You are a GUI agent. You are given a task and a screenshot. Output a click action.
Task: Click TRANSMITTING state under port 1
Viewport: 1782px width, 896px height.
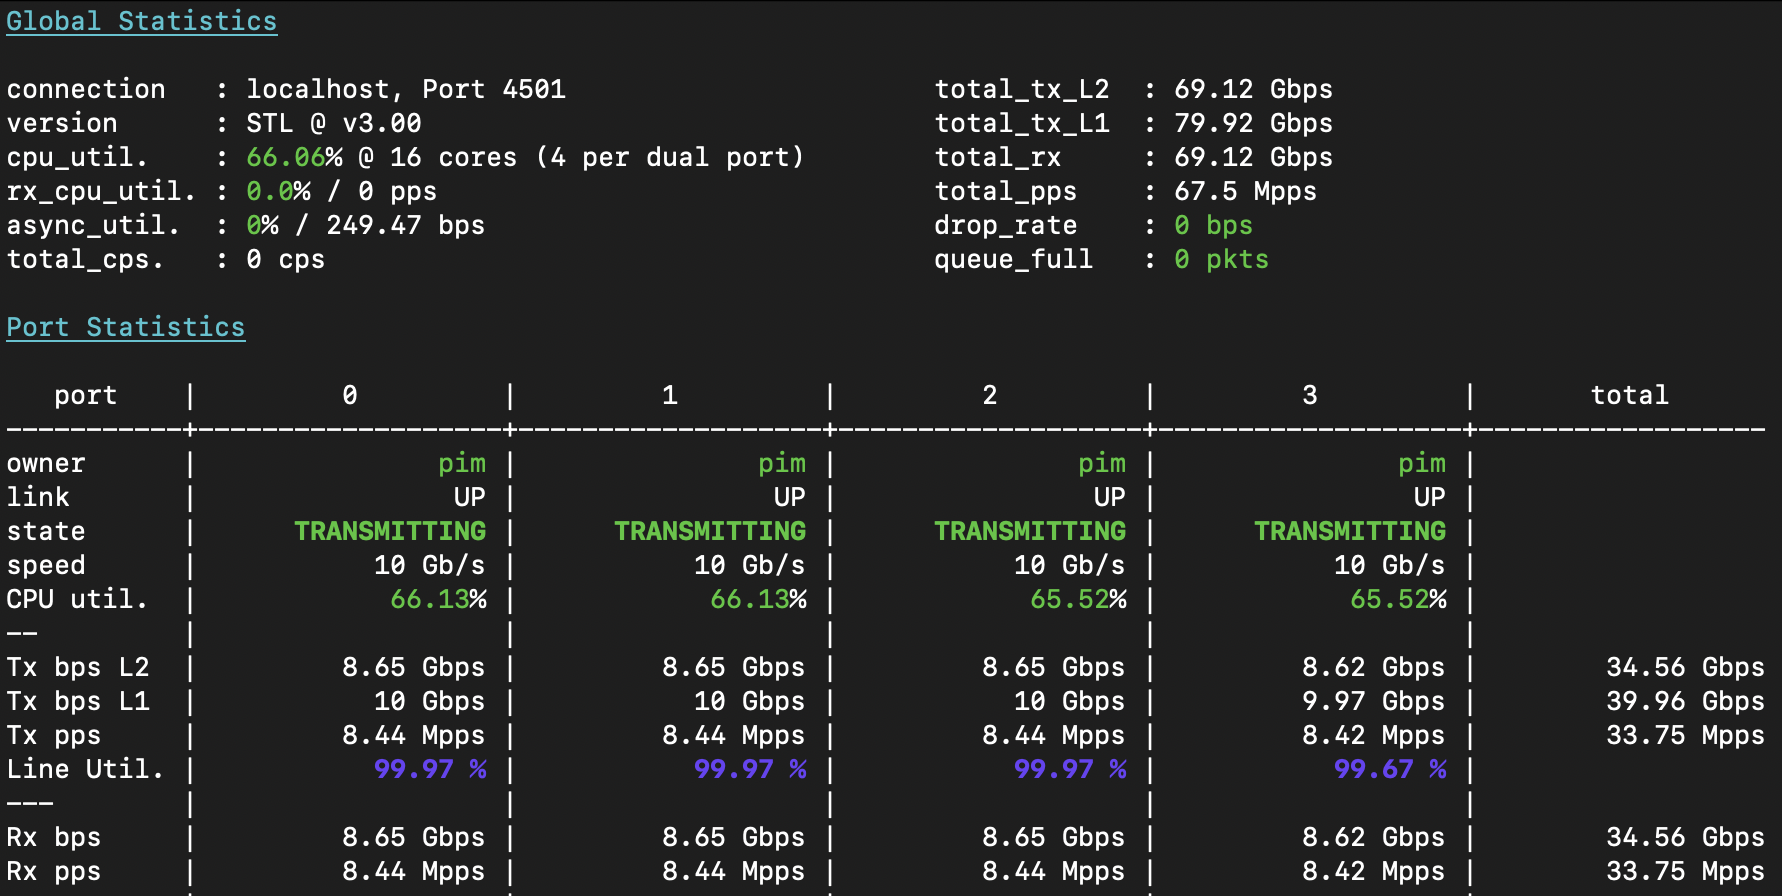709,531
